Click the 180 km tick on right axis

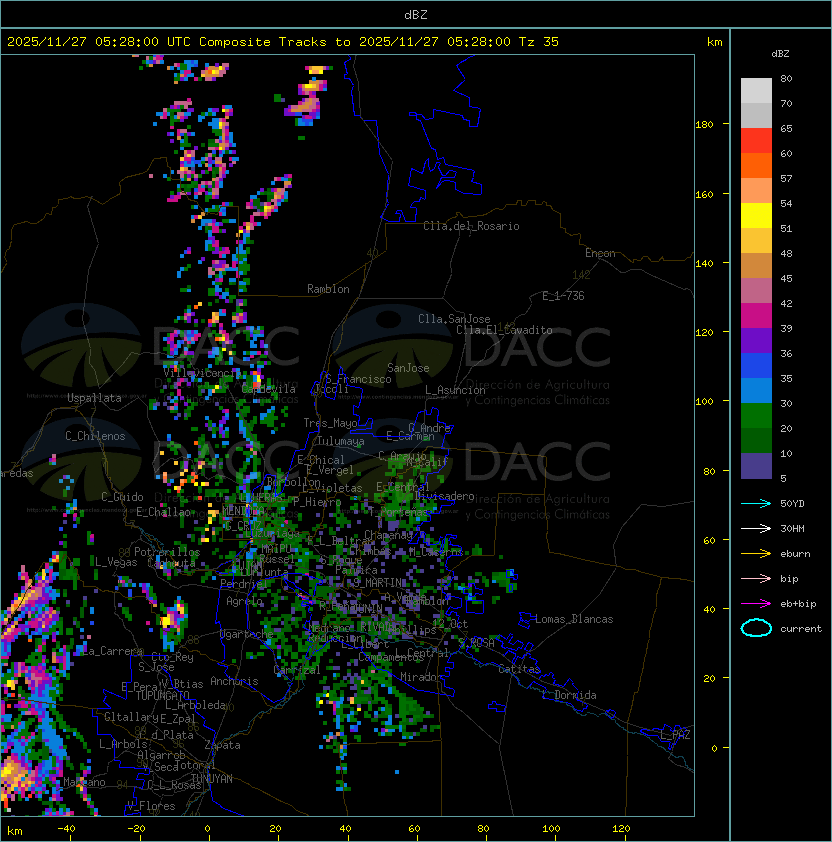click(704, 124)
